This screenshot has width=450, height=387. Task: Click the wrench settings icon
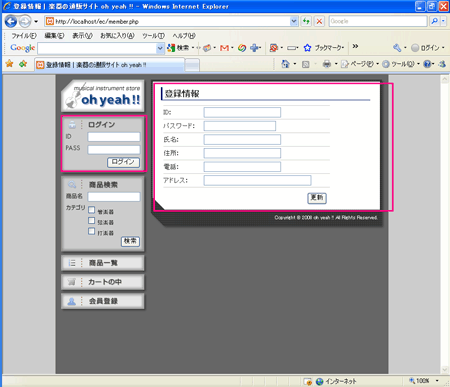[397, 48]
